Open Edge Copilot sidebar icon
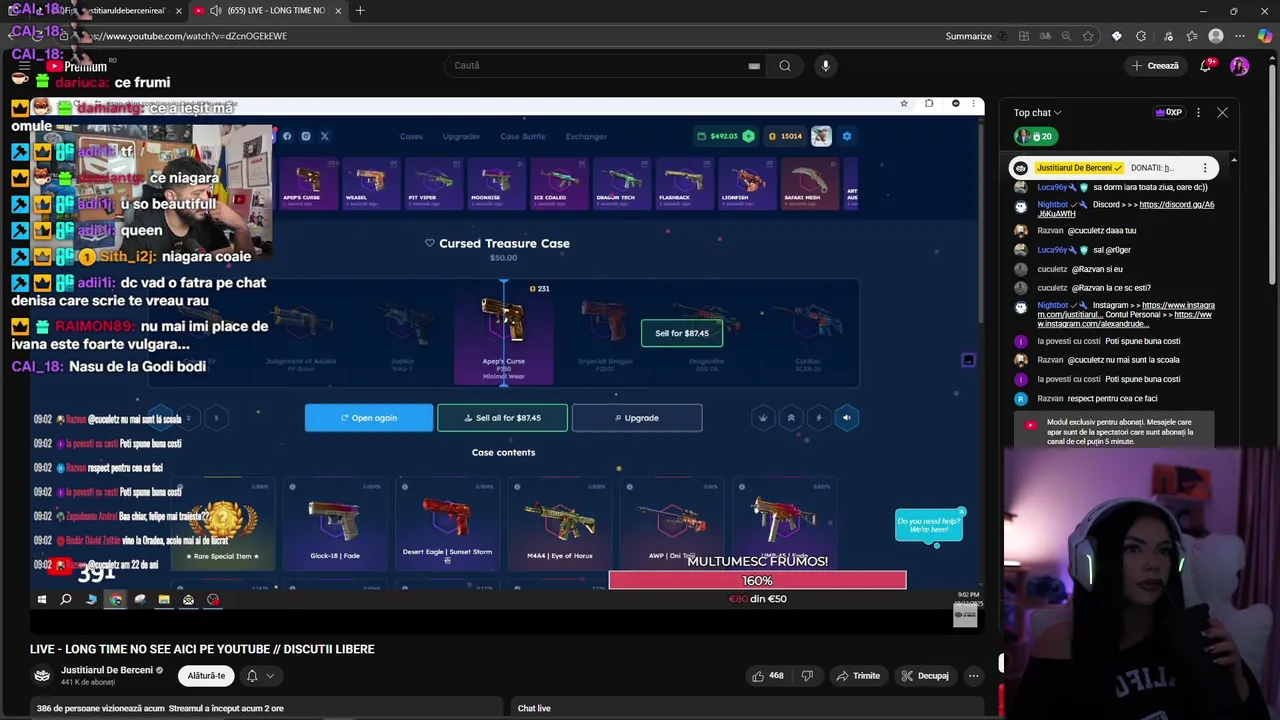 (x=1265, y=36)
